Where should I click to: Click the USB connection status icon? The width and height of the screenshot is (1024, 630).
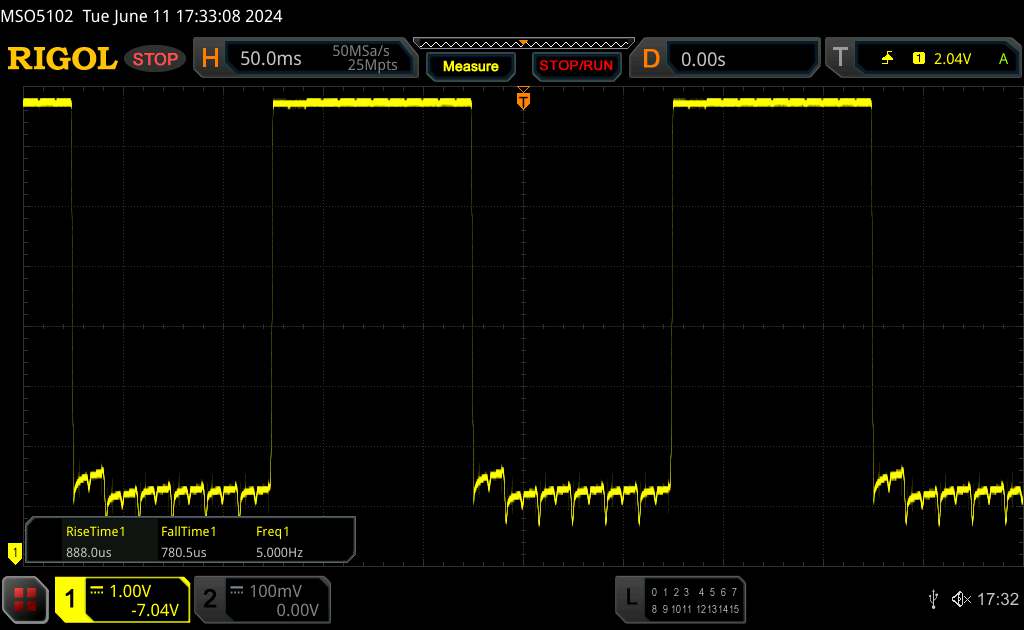pos(933,599)
